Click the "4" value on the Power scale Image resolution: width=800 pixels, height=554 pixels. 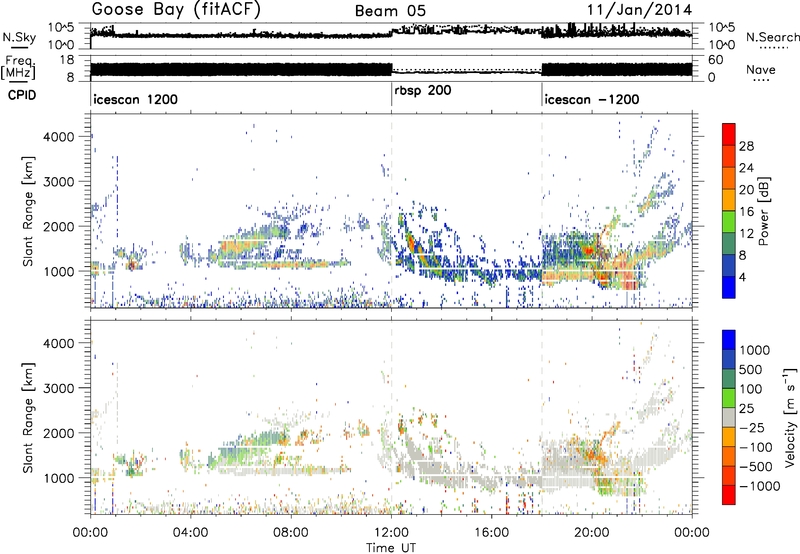coord(742,278)
